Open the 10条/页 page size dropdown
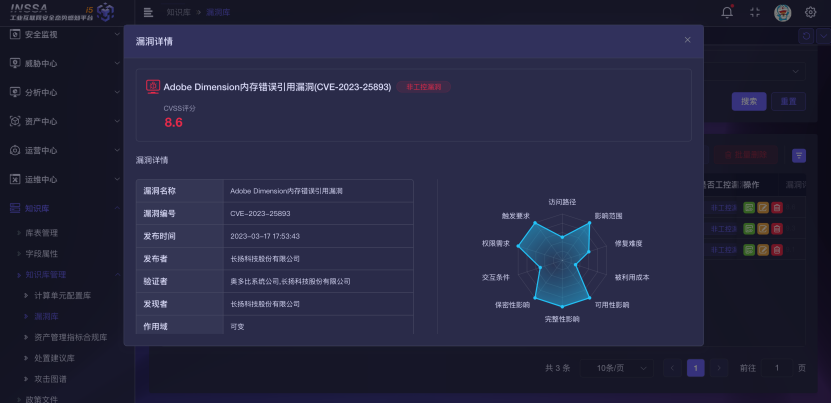The image size is (831, 404). (616, 368)
